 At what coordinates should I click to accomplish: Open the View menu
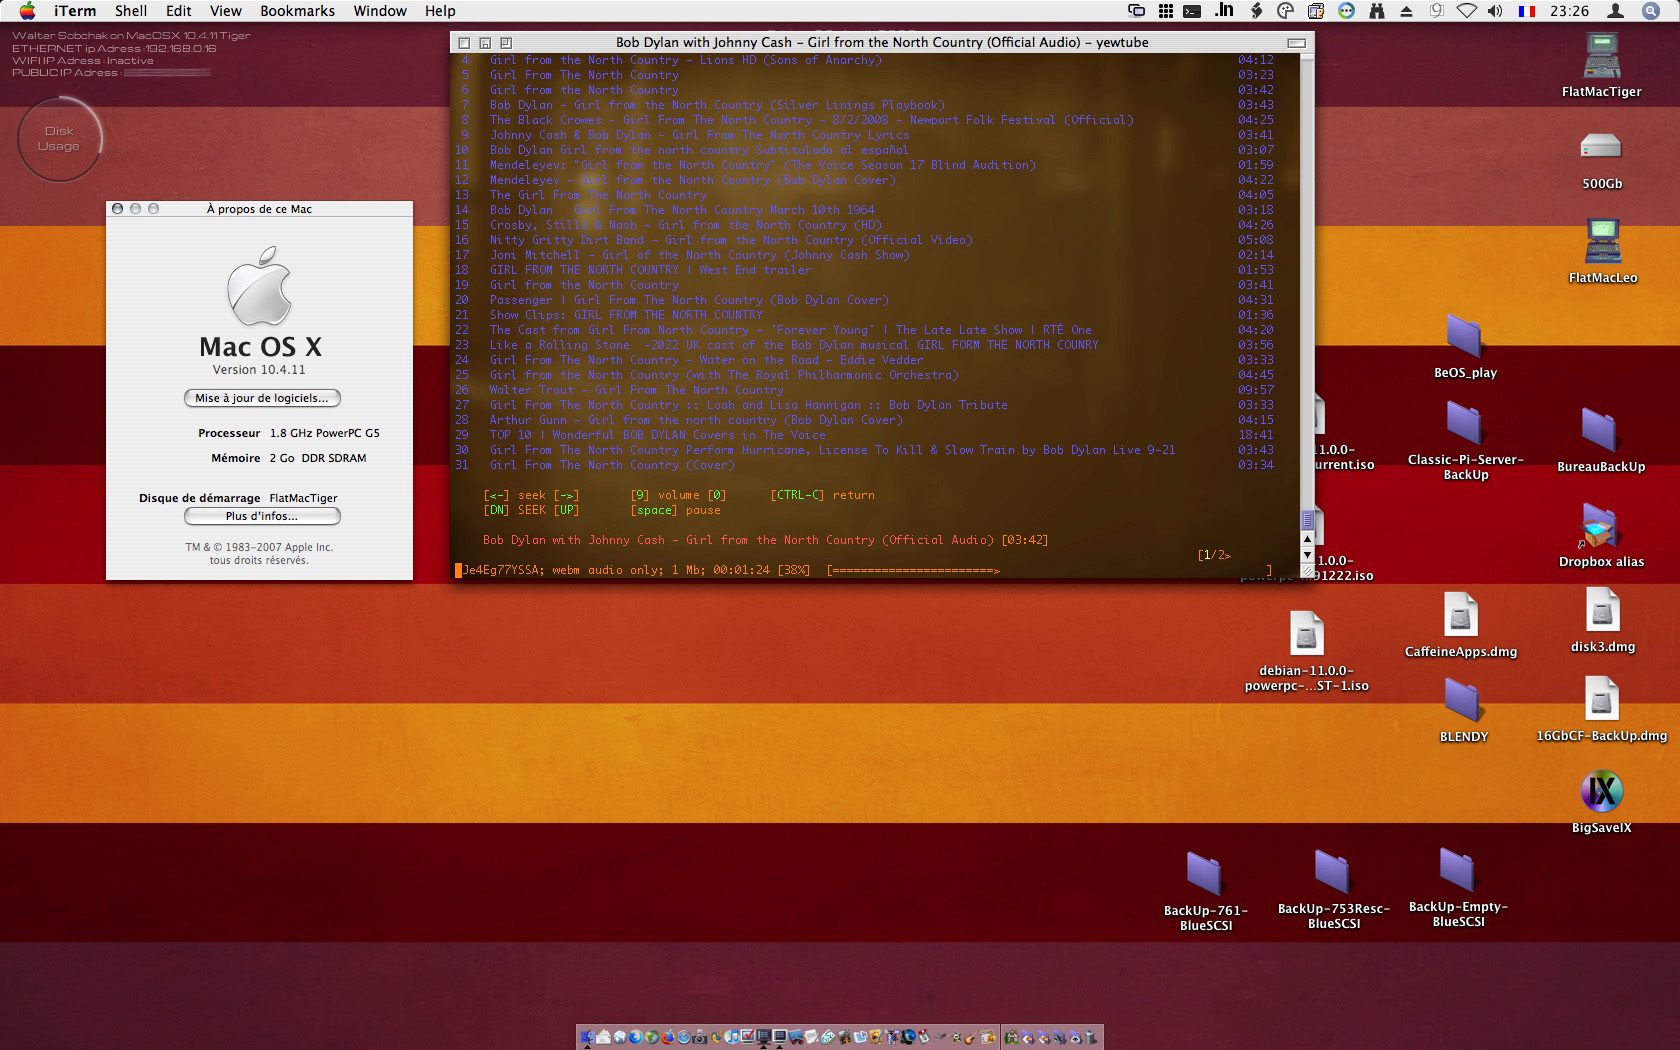(226, 11)
